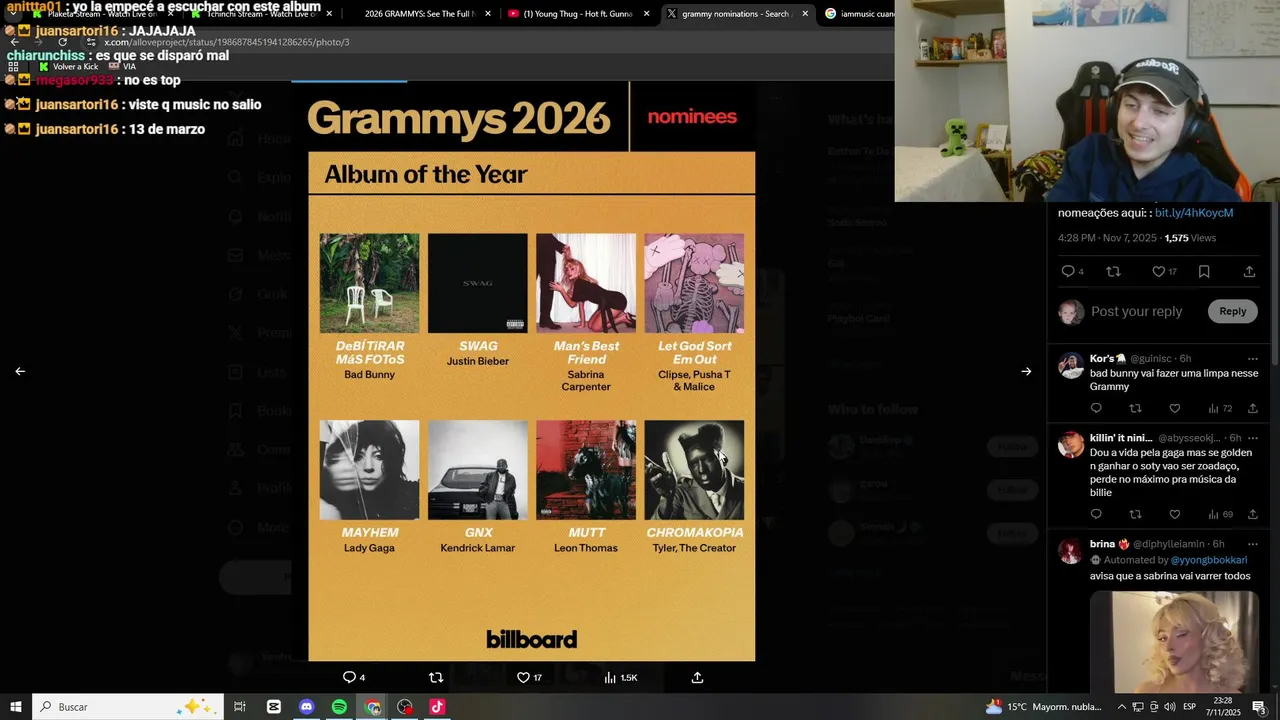Open the Volver a Kick bookmark

pos(68,66)
